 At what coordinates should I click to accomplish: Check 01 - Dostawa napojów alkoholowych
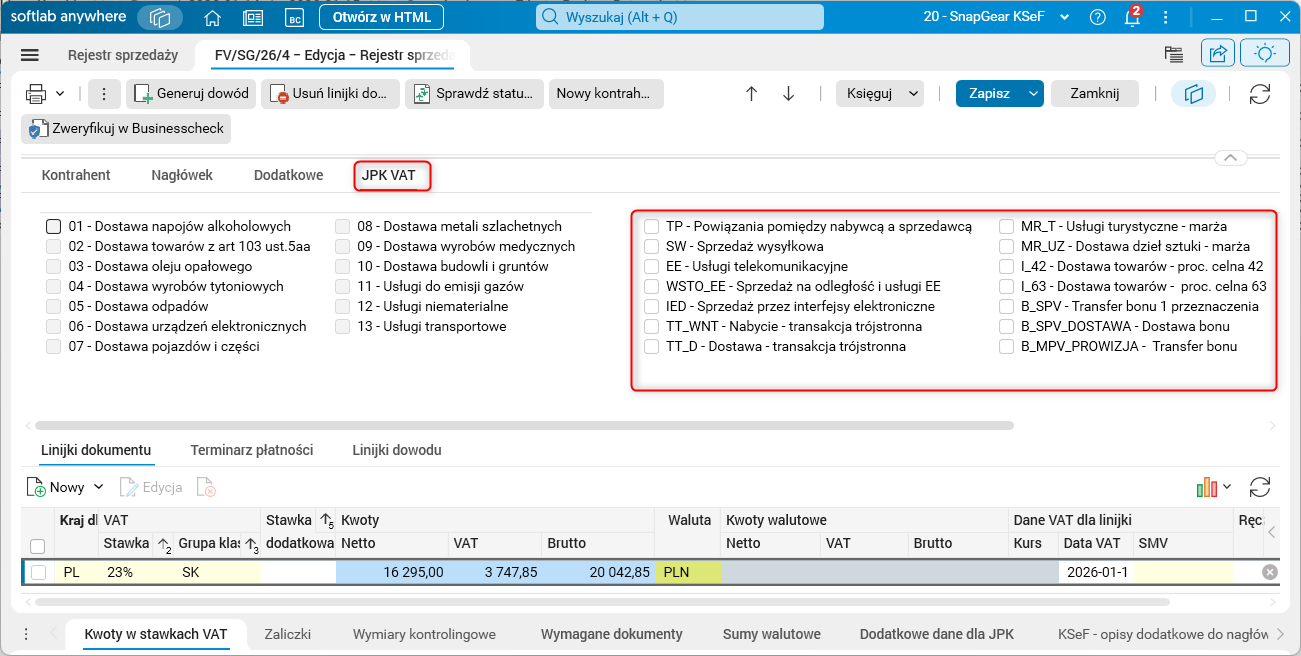tap(54, 226)
